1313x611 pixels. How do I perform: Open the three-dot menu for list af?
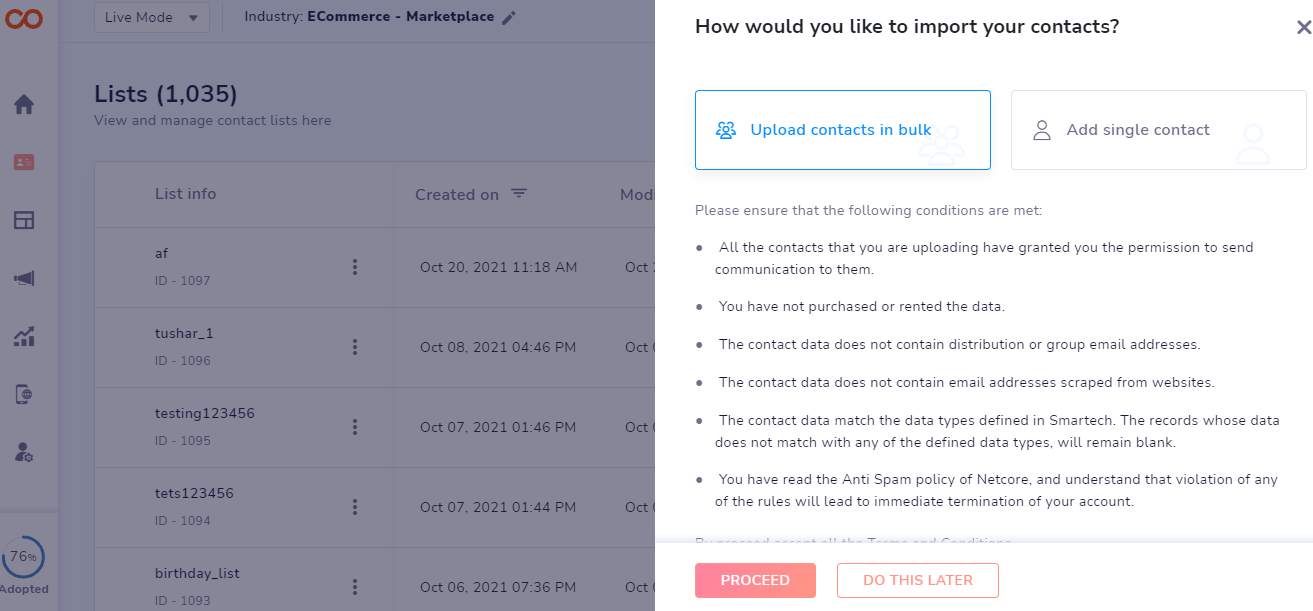pos(355,267)
